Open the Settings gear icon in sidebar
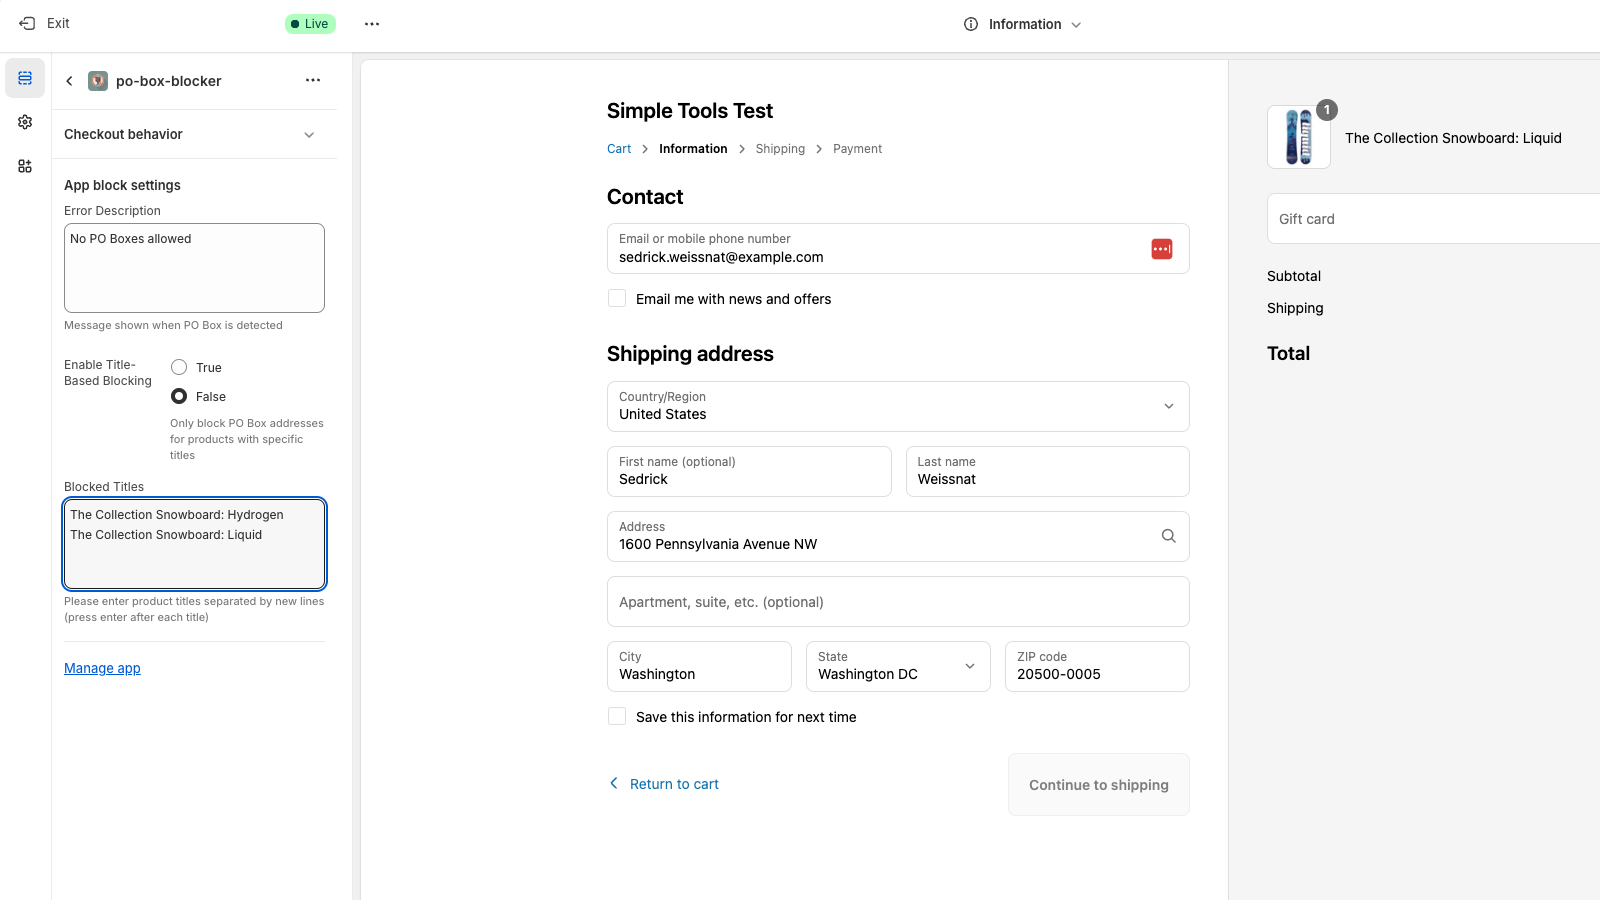Screen dimensions: 1600x900 [25, 122]
